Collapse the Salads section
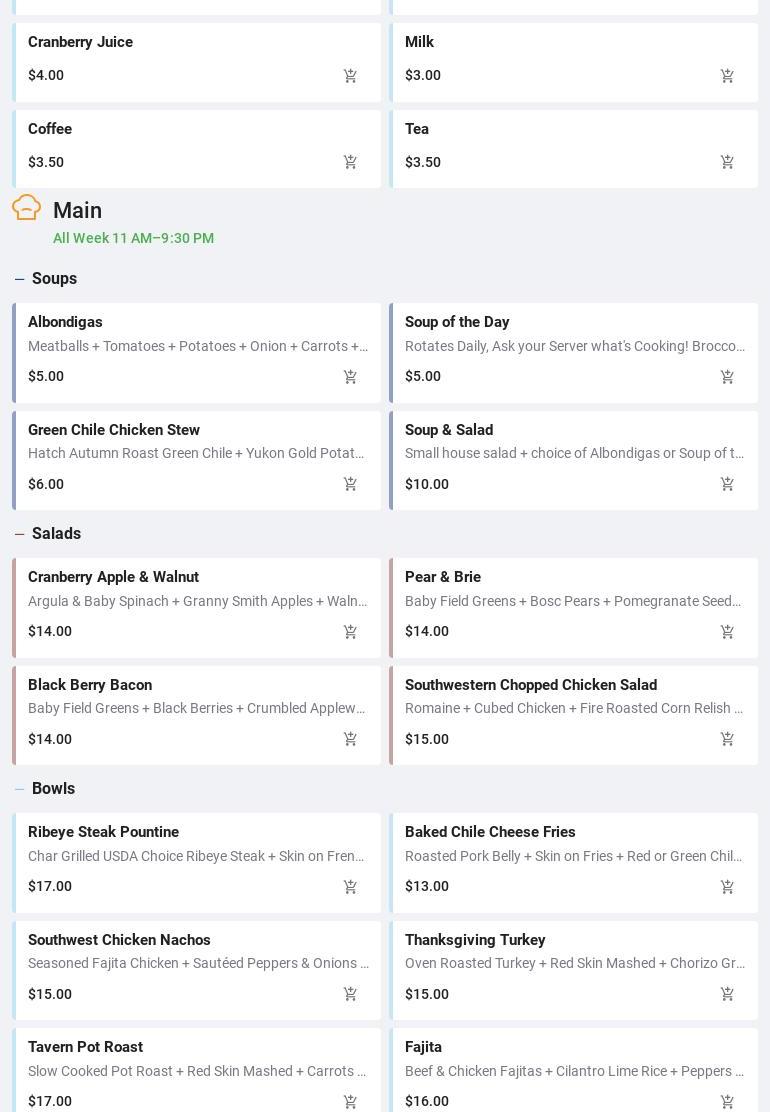 (20, 534)
